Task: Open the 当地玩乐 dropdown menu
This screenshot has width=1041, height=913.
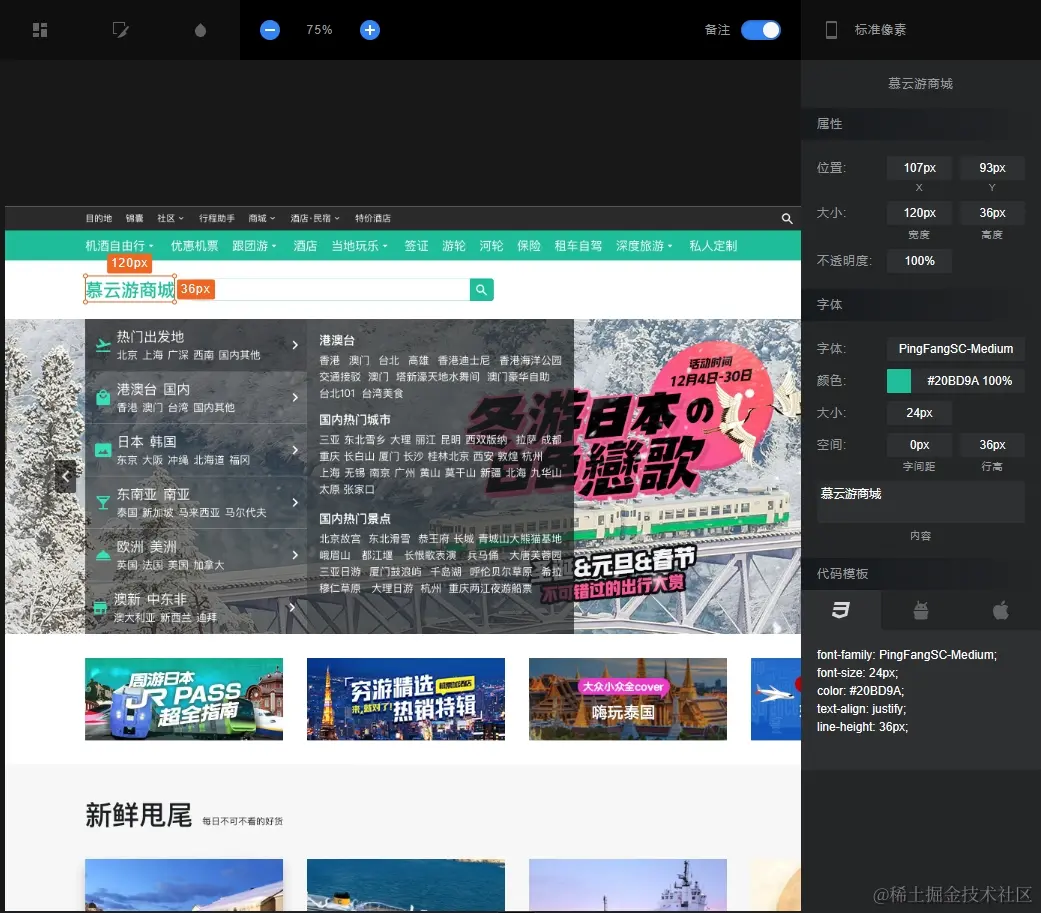Action: point(359,246)
